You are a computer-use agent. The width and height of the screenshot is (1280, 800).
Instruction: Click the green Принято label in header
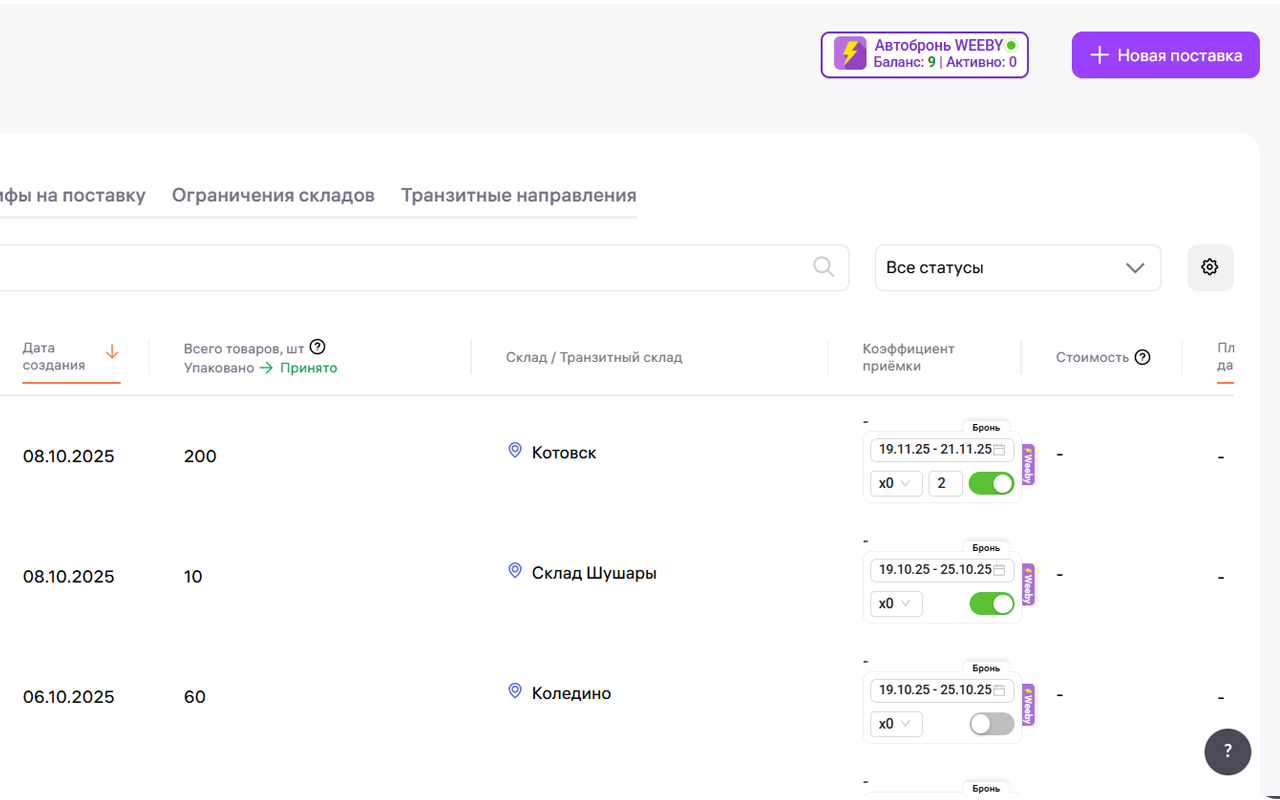coord(308,368)
